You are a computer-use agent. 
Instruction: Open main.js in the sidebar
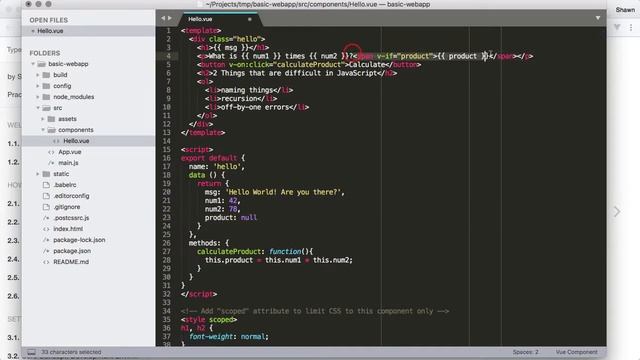tap(68, 163)
